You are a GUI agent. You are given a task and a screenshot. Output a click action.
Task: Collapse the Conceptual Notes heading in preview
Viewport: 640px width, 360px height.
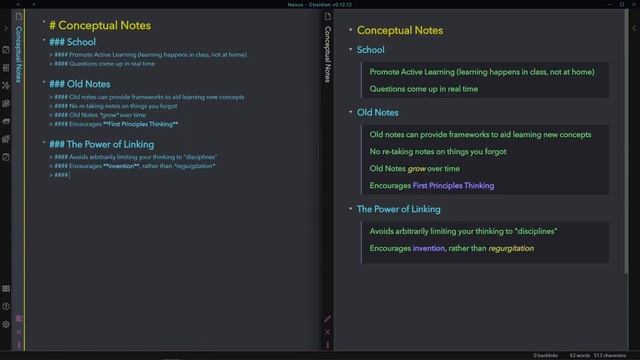tap(350, 30)
